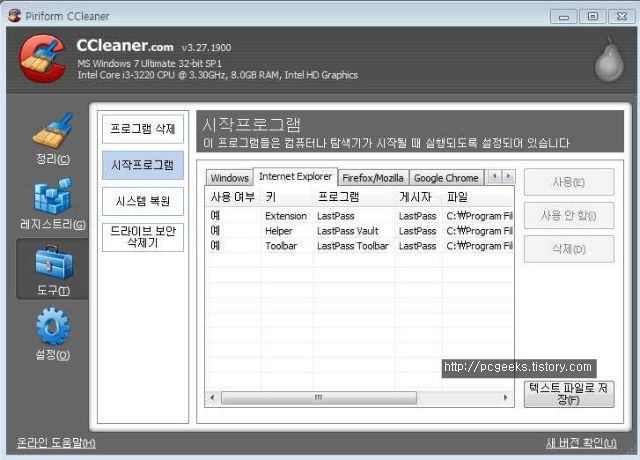Click the CCleaner logo in the header

[42, 58]
